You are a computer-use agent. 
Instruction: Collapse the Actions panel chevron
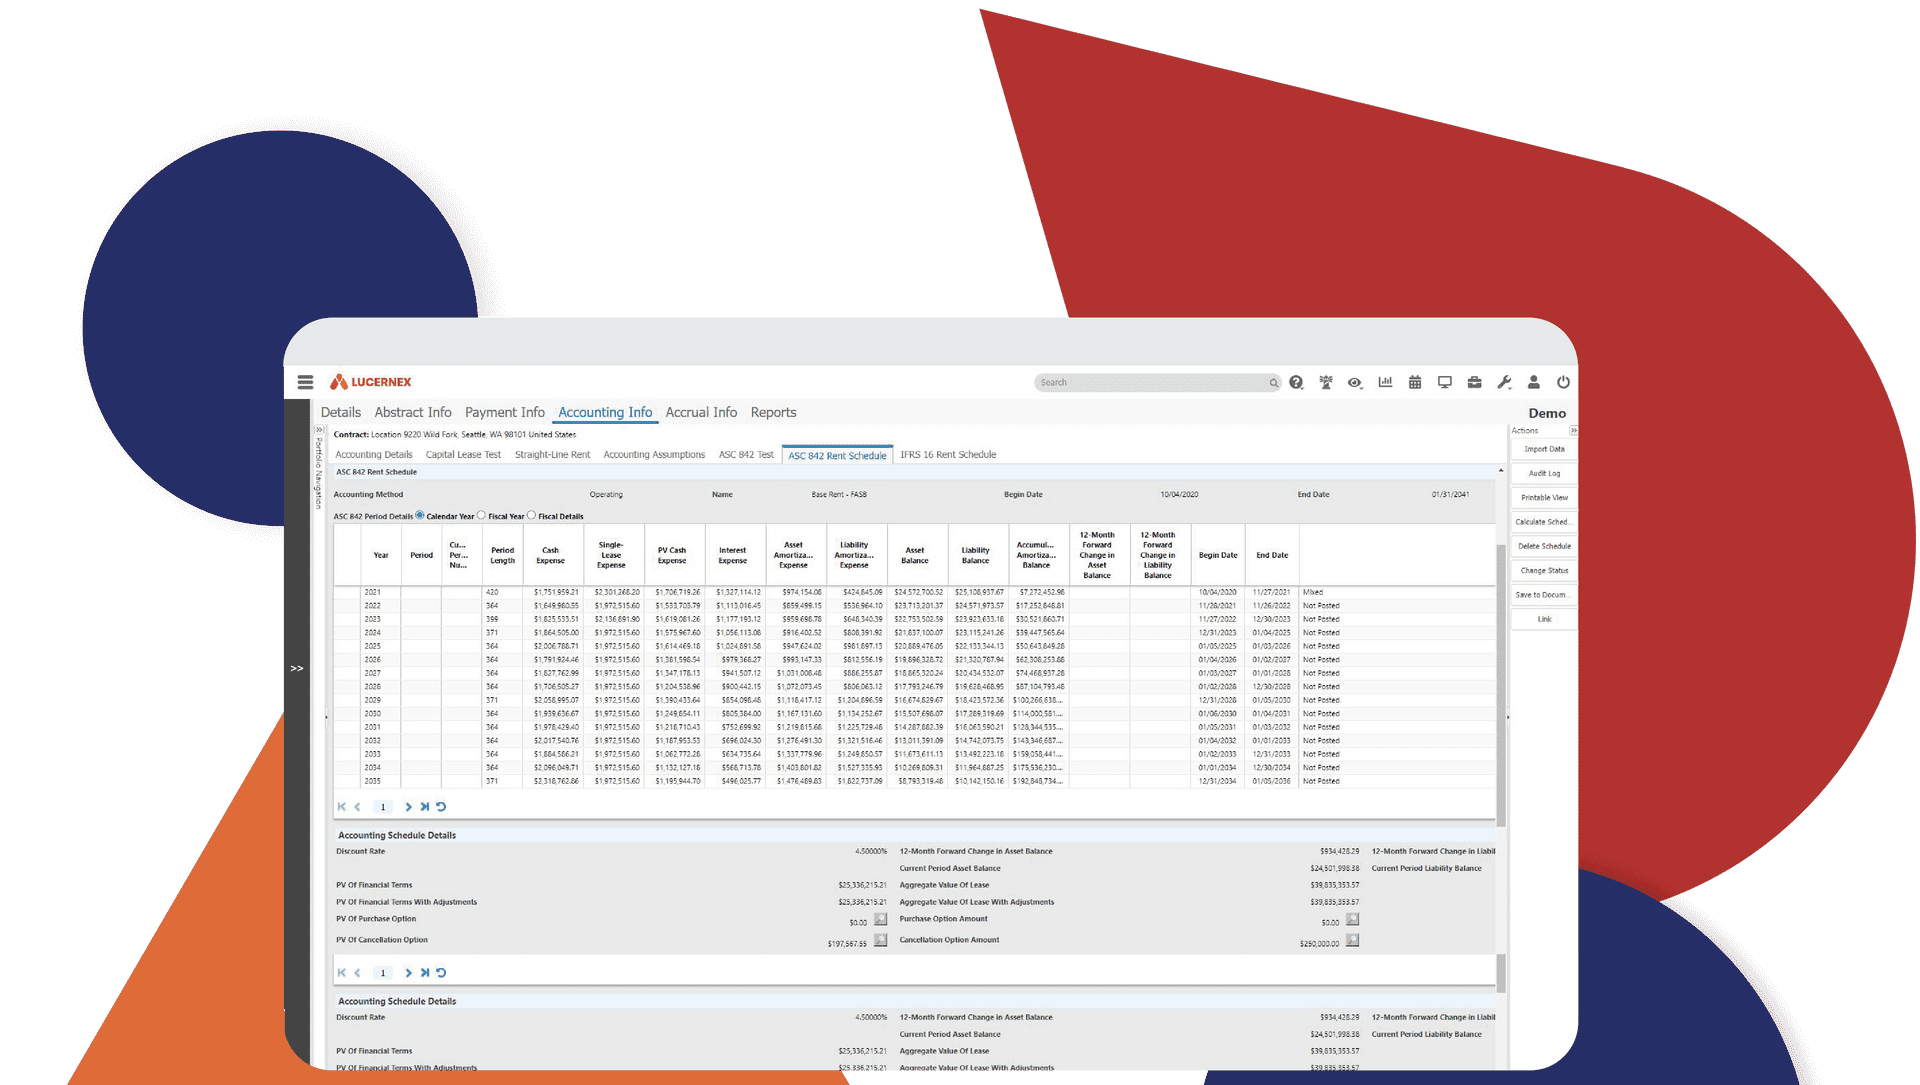tap(1573, 431)
